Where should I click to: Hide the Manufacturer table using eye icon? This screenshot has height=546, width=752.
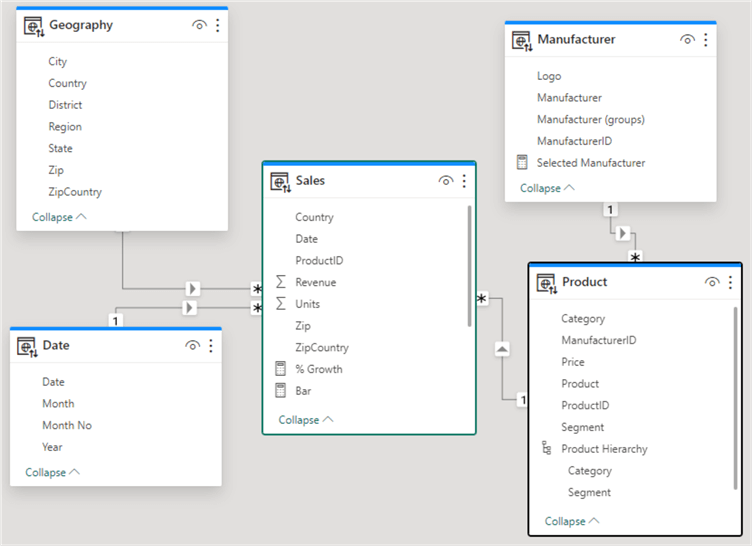(x=687, y=40)
